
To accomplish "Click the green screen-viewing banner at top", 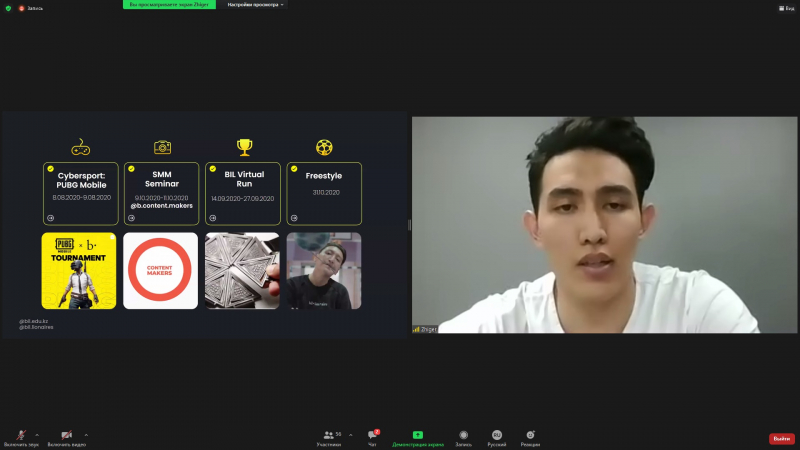I will pos(169,5).
